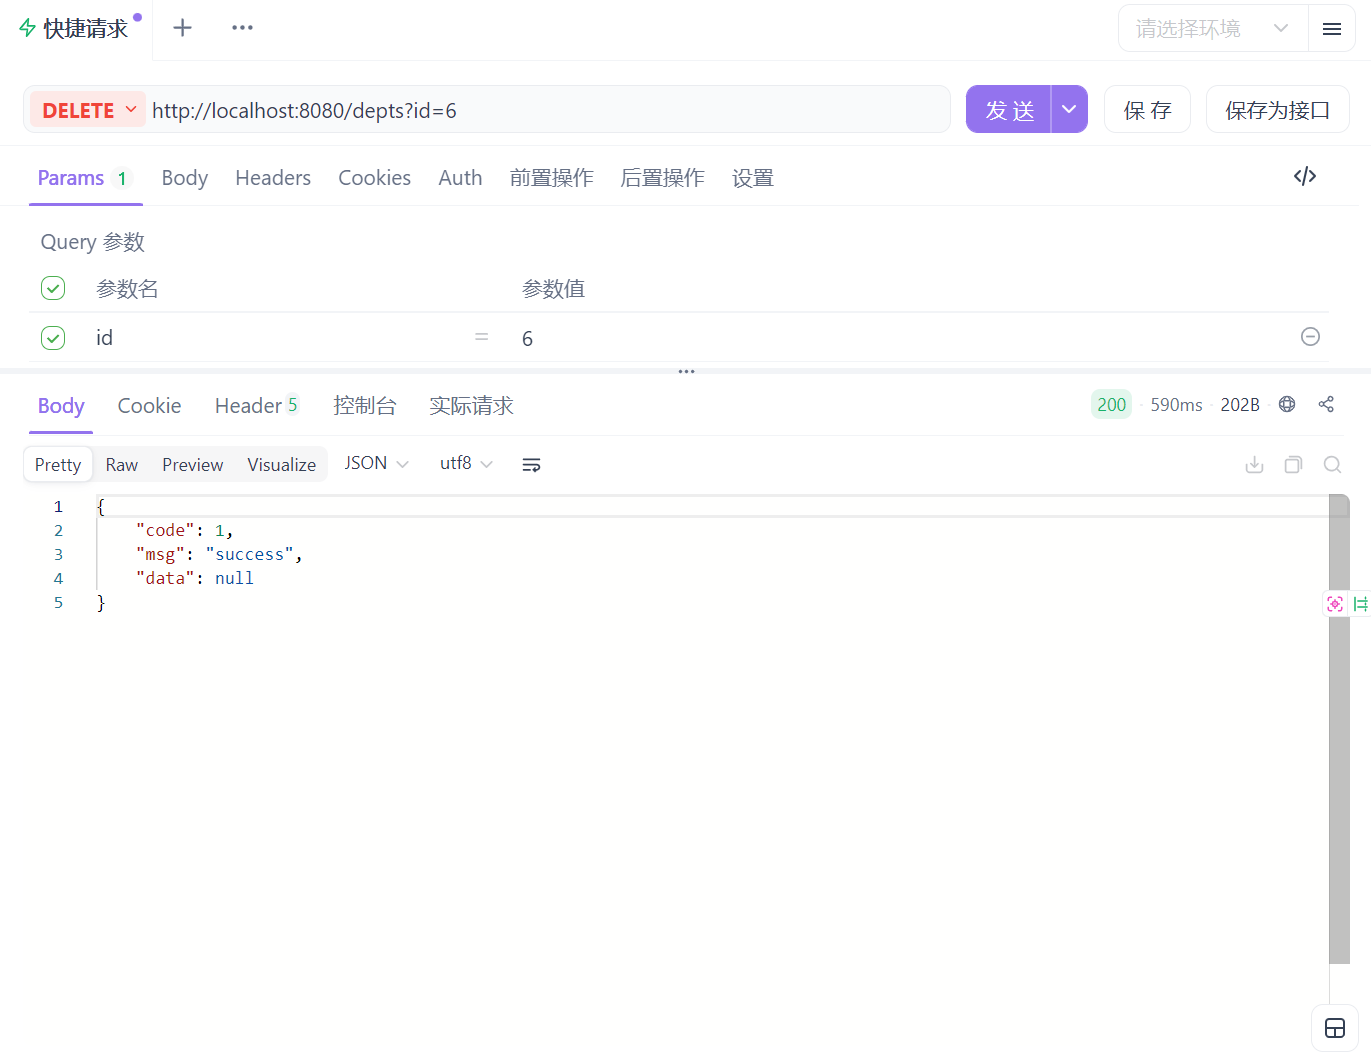Open network globe info icon

click(x=1287, y=404)
